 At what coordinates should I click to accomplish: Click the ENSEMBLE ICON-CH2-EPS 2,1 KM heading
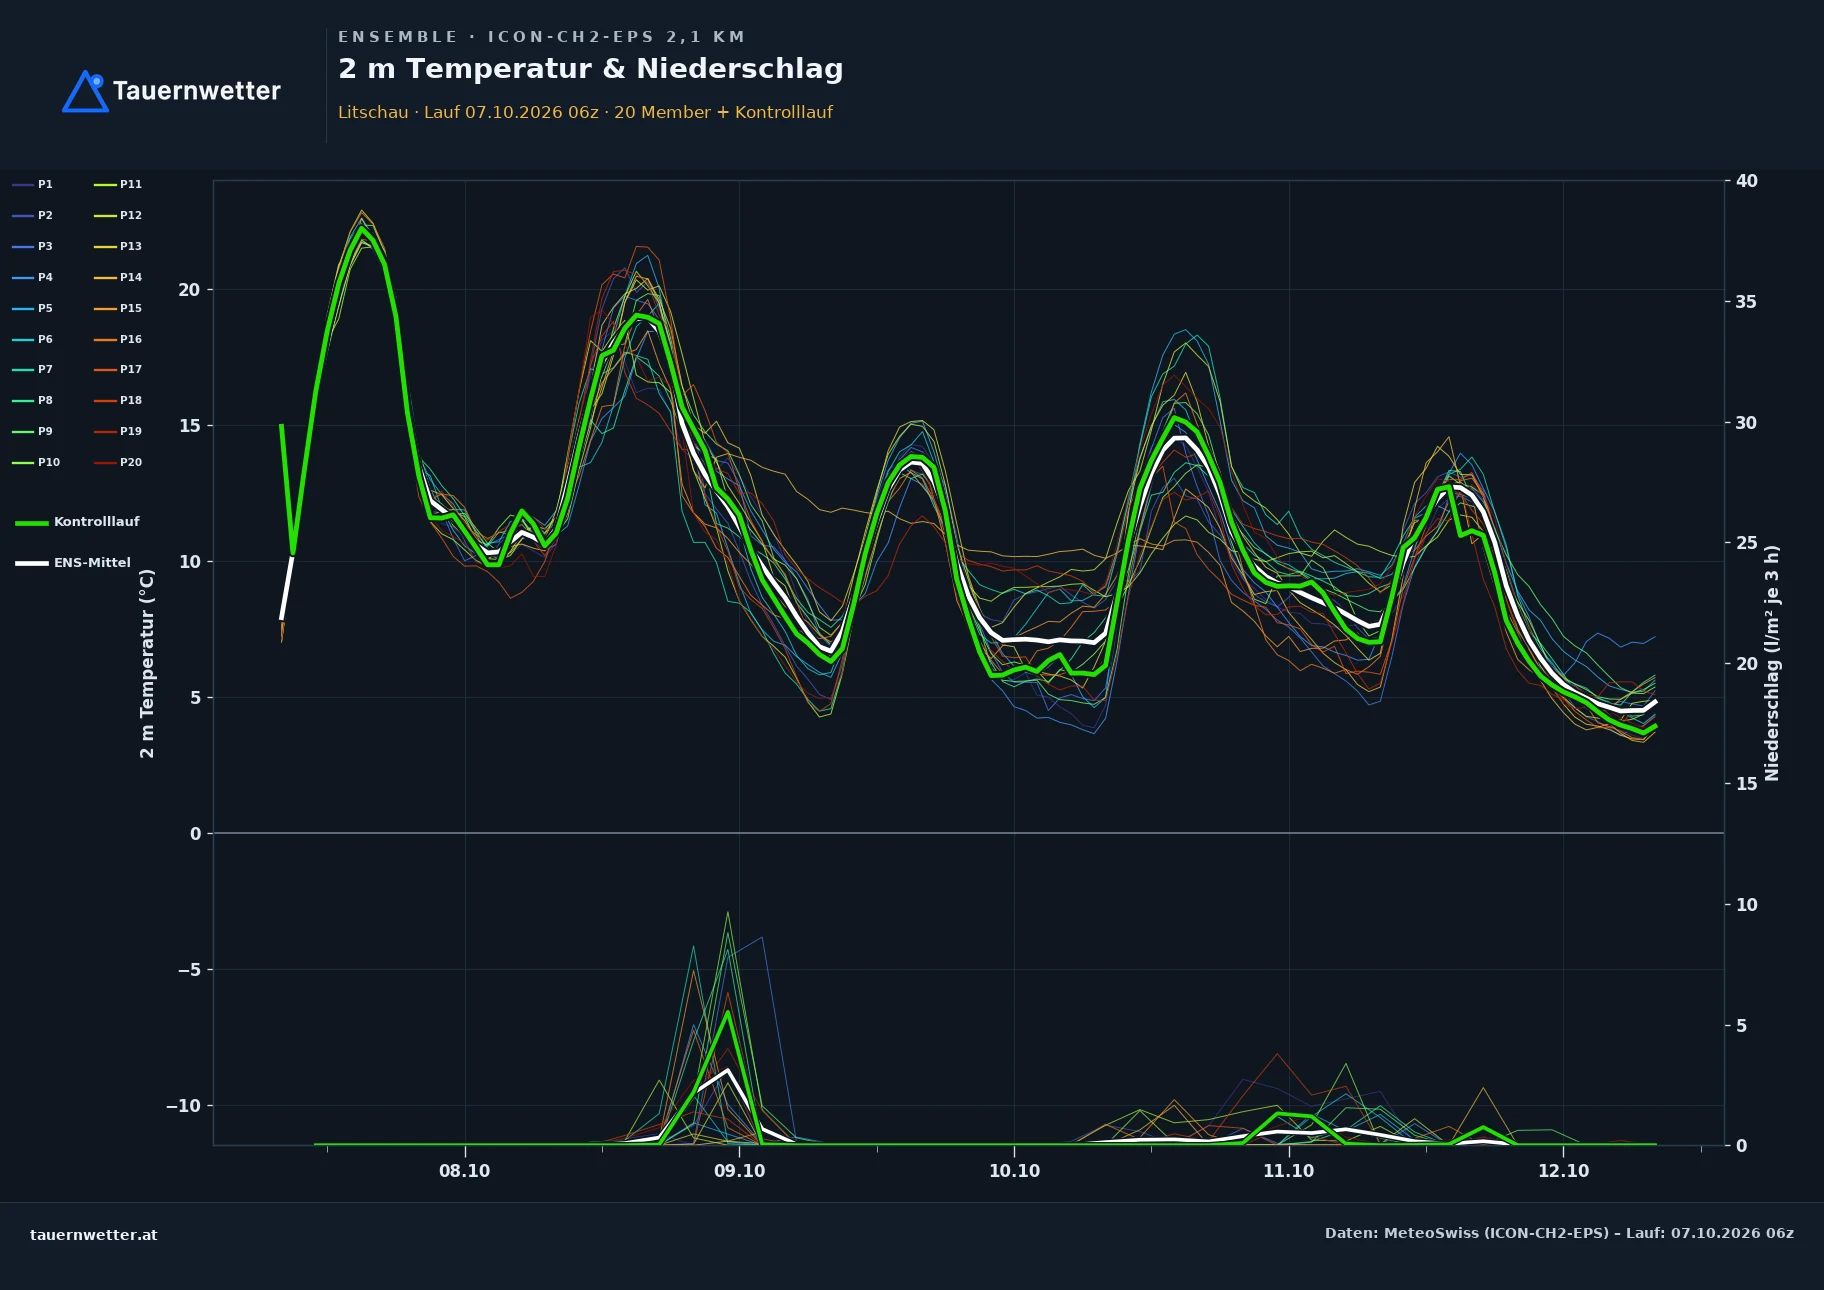tap(541, 37)
